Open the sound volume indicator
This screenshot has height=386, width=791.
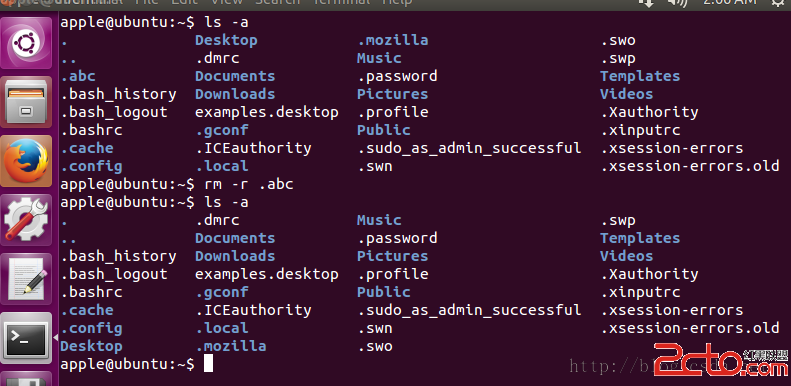coord(677,3)
